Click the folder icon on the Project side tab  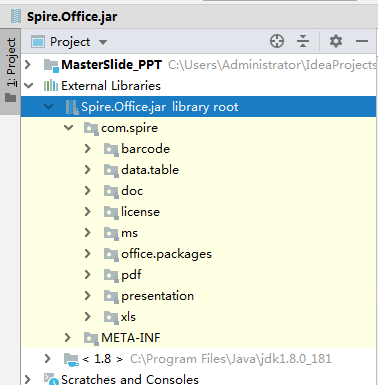11,98
